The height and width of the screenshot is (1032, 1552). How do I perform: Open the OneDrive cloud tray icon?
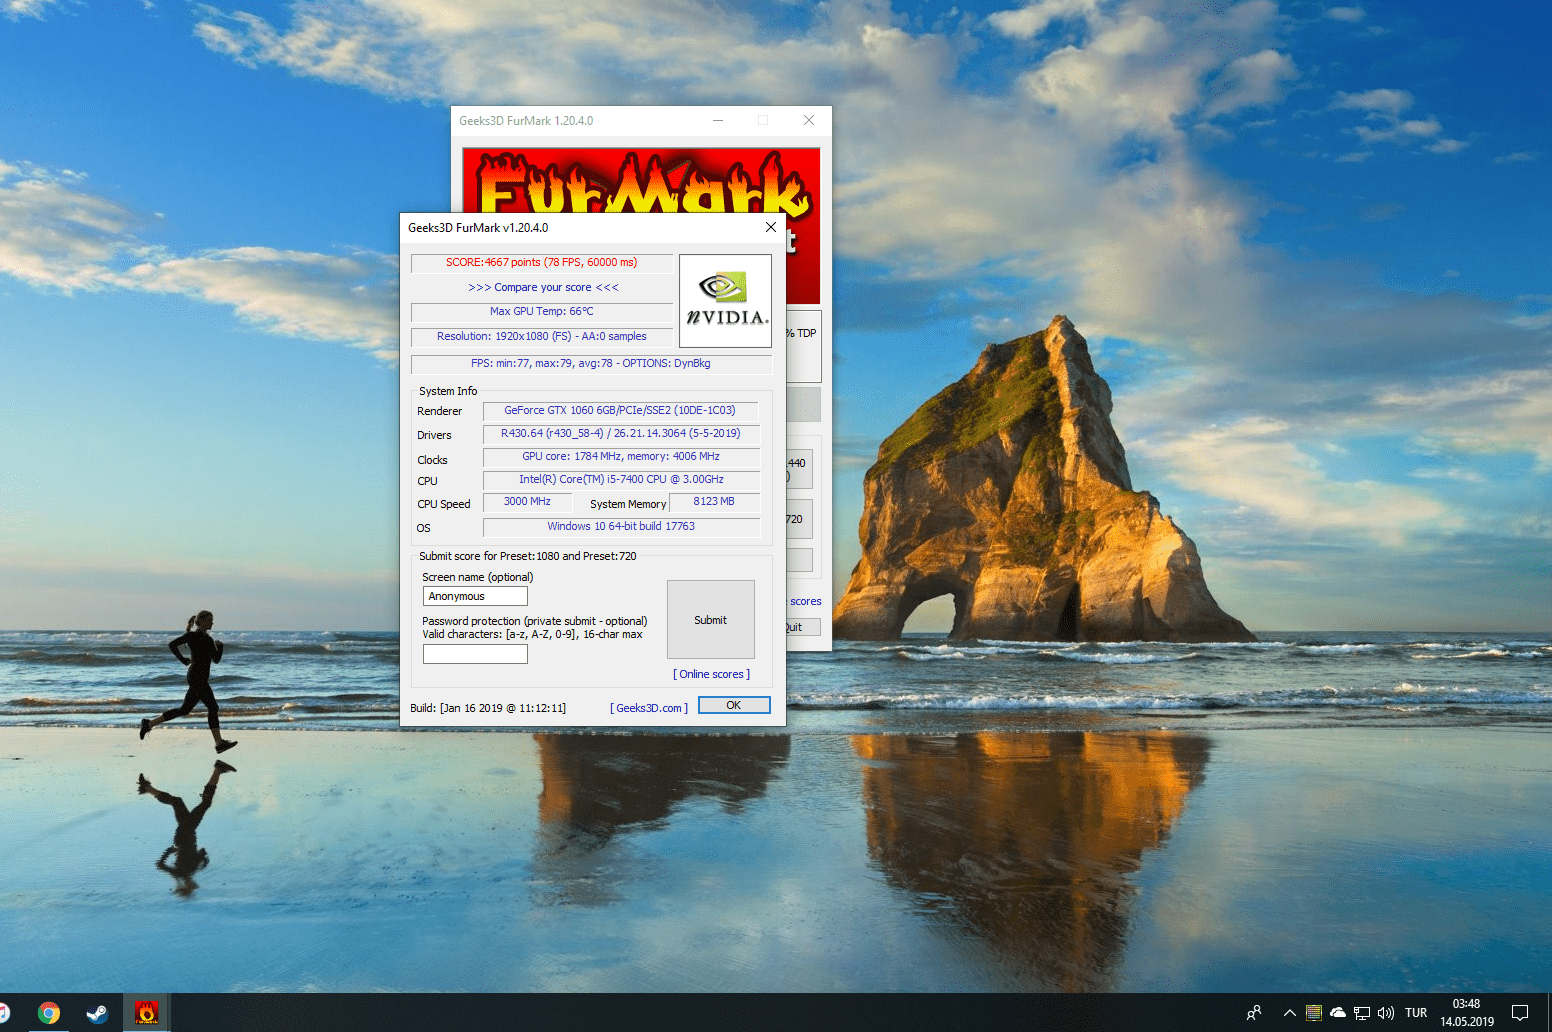coord(1338,1013)
